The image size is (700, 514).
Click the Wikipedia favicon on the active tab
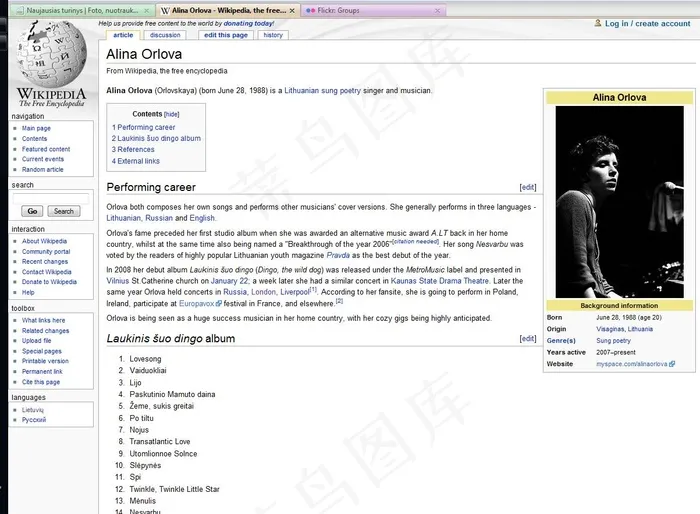point(164,10)
